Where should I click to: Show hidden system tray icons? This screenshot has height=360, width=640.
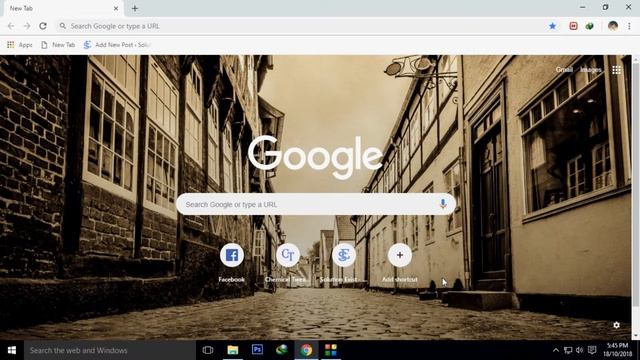click(x=556, y=350)
